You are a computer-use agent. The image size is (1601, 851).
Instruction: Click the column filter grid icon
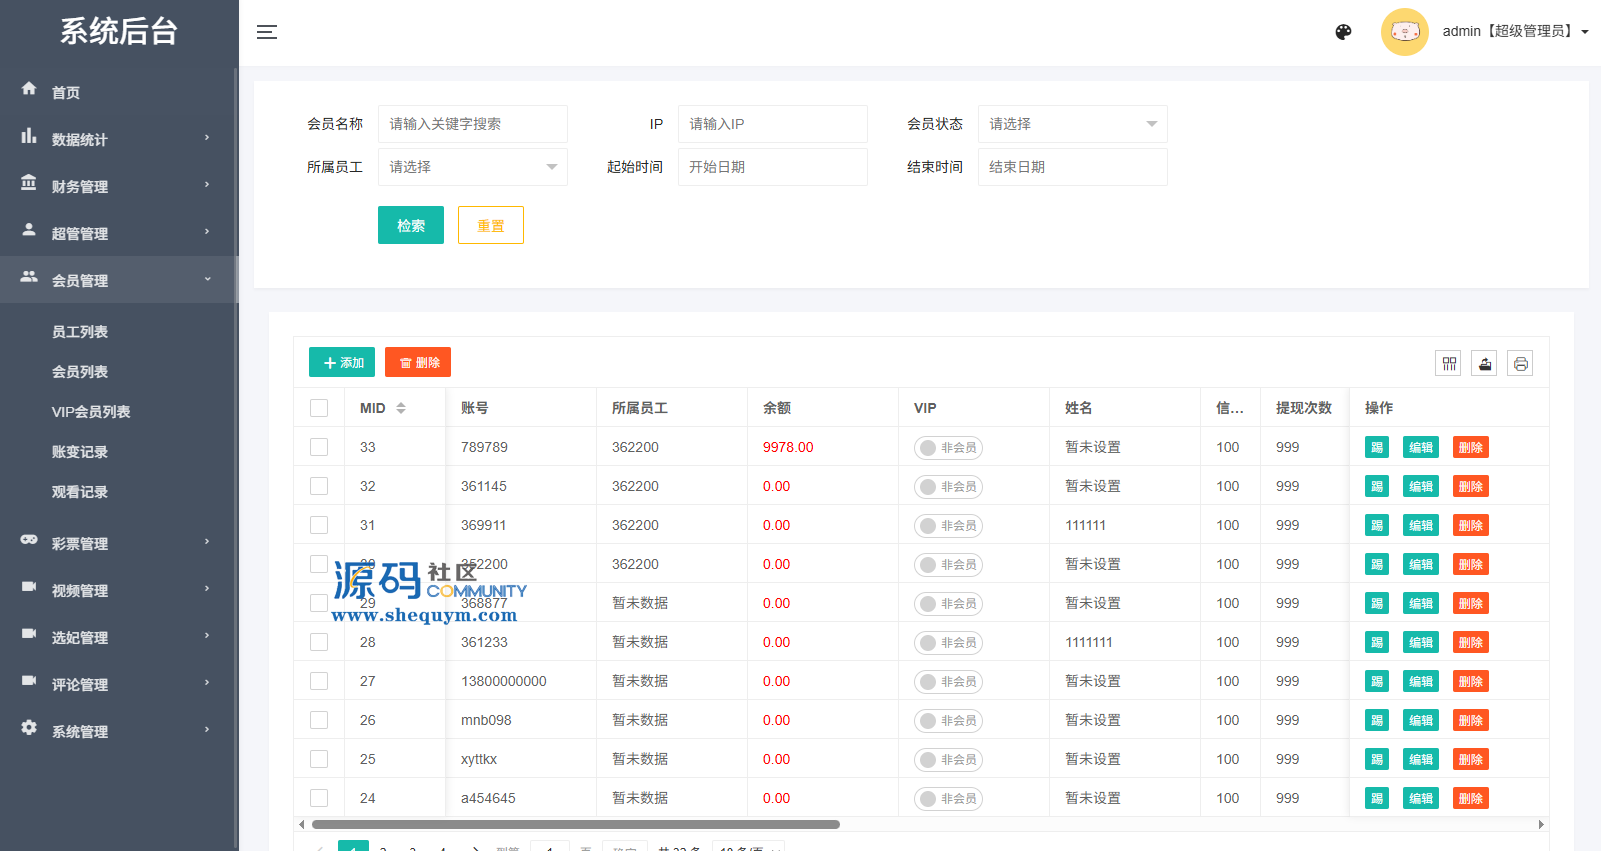tap(1448, 363)
